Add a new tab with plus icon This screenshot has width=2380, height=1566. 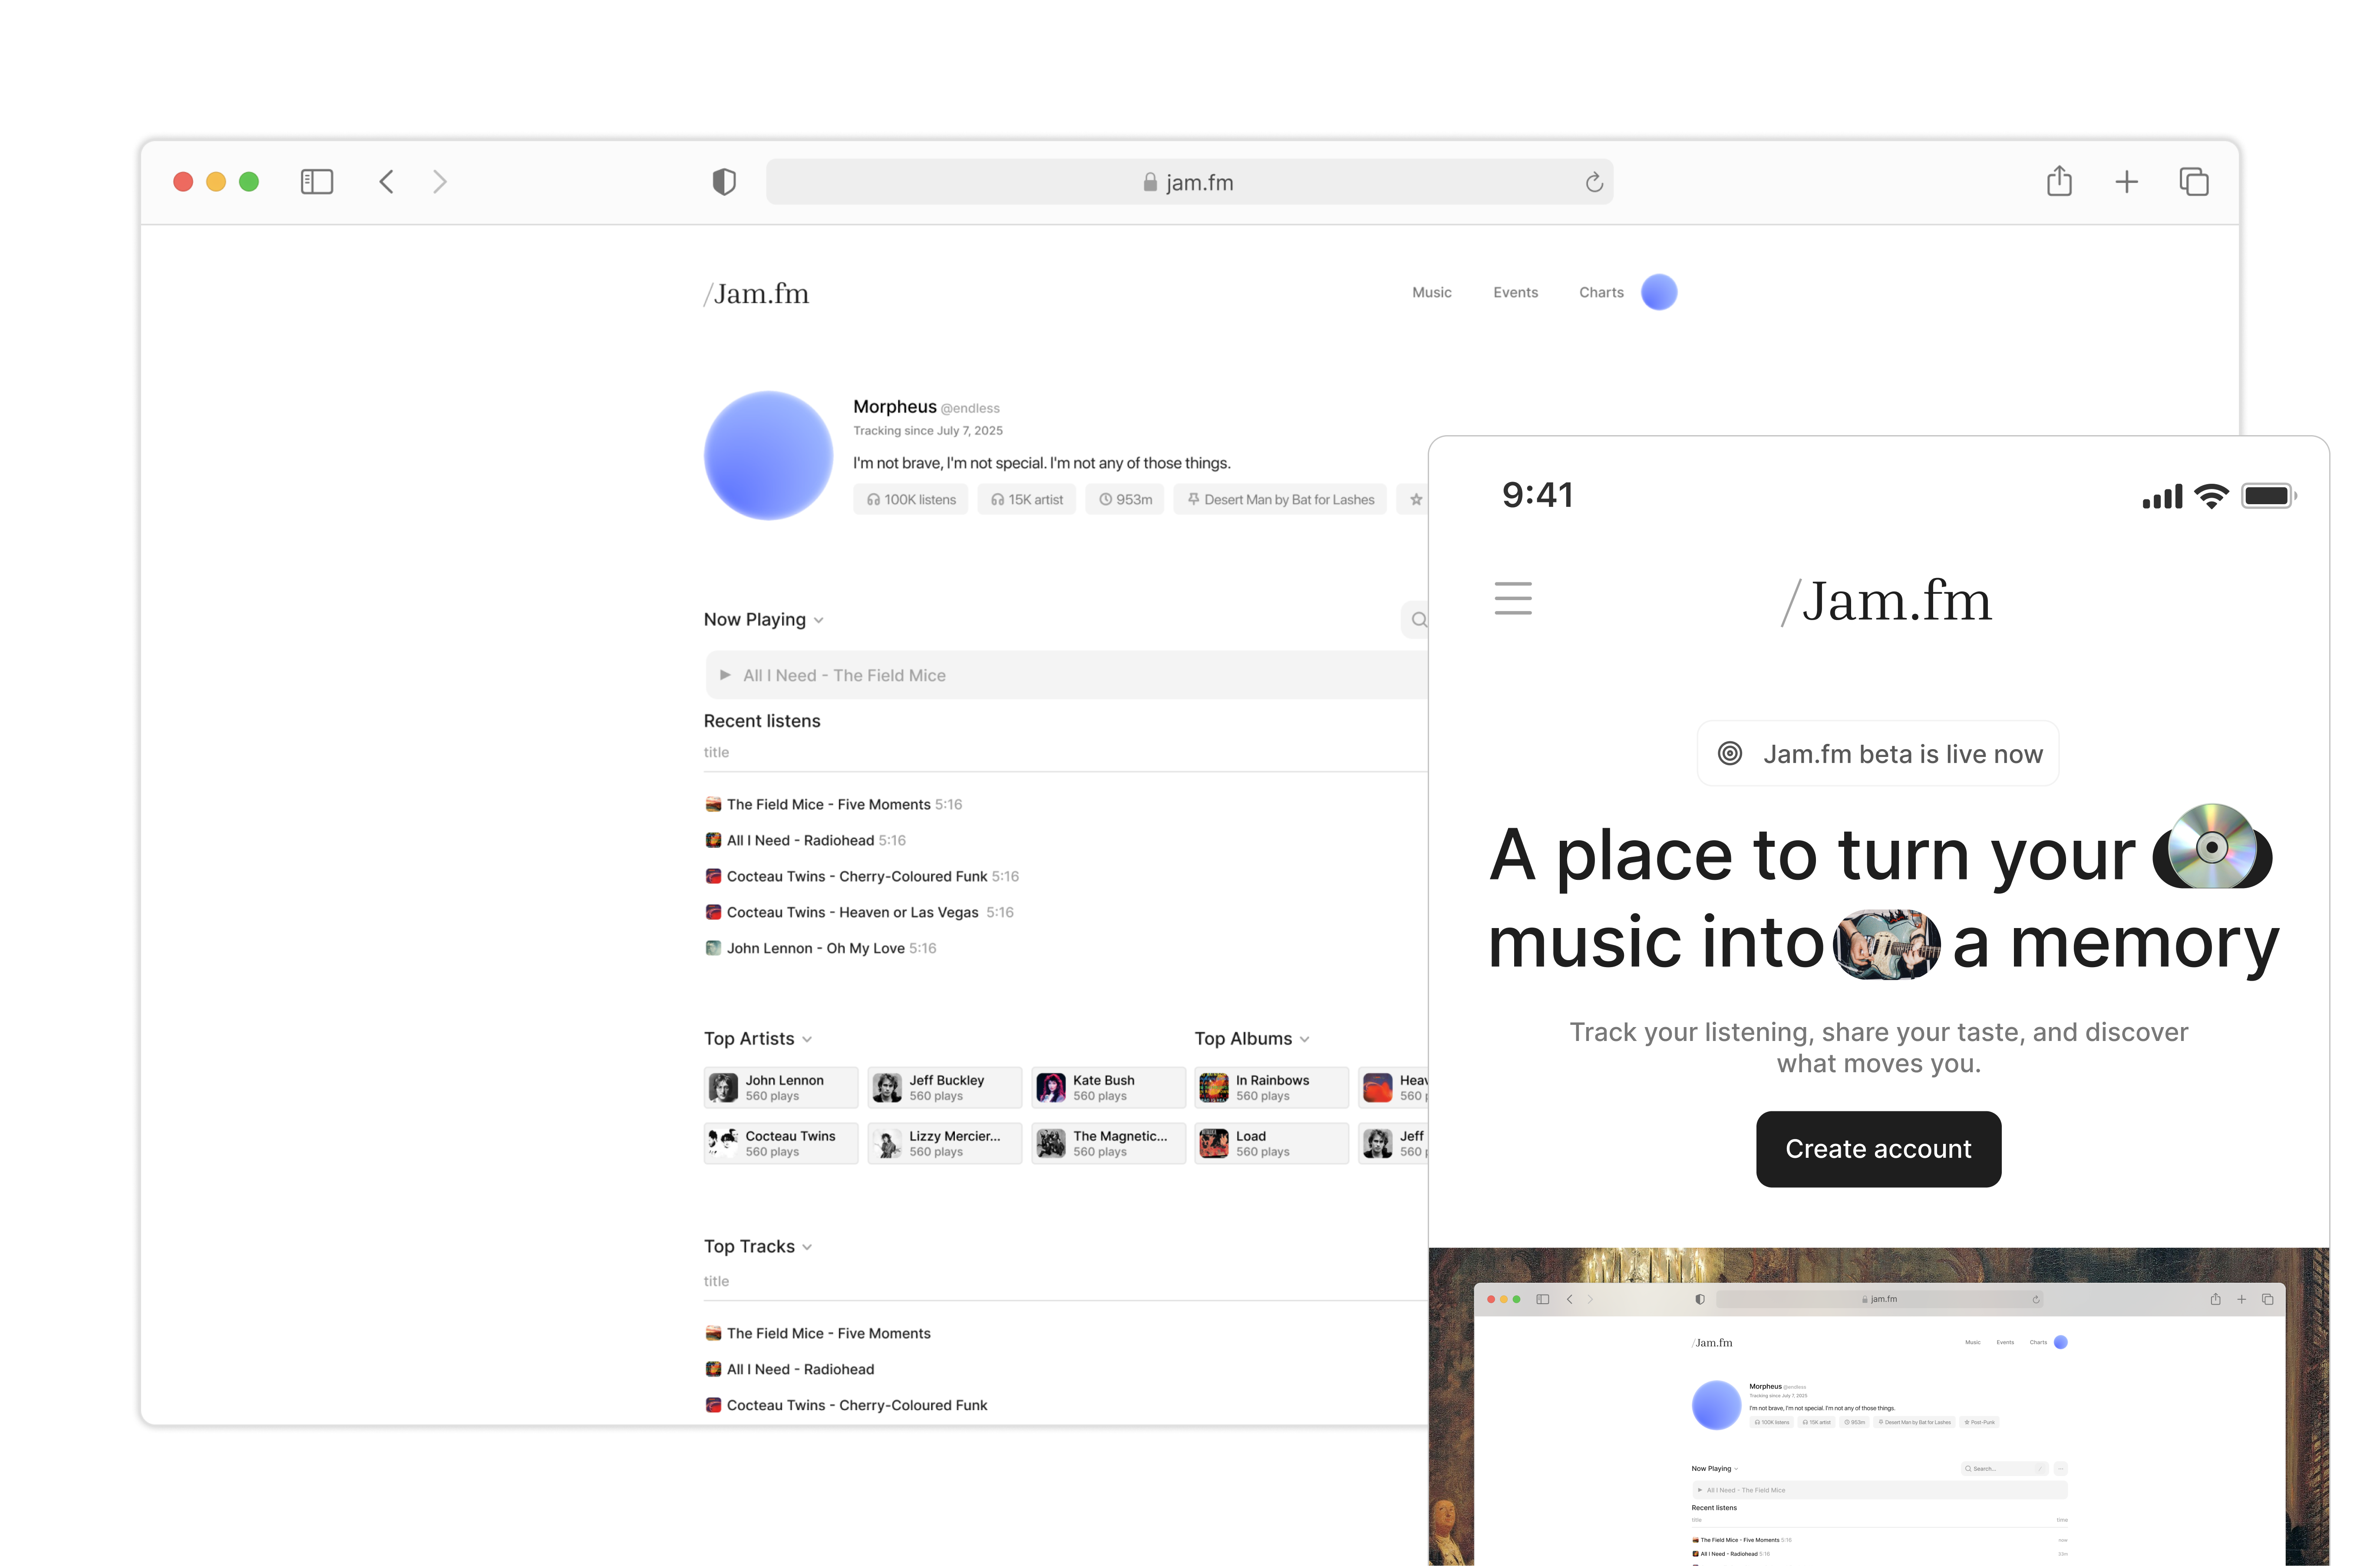(2126, 181)
